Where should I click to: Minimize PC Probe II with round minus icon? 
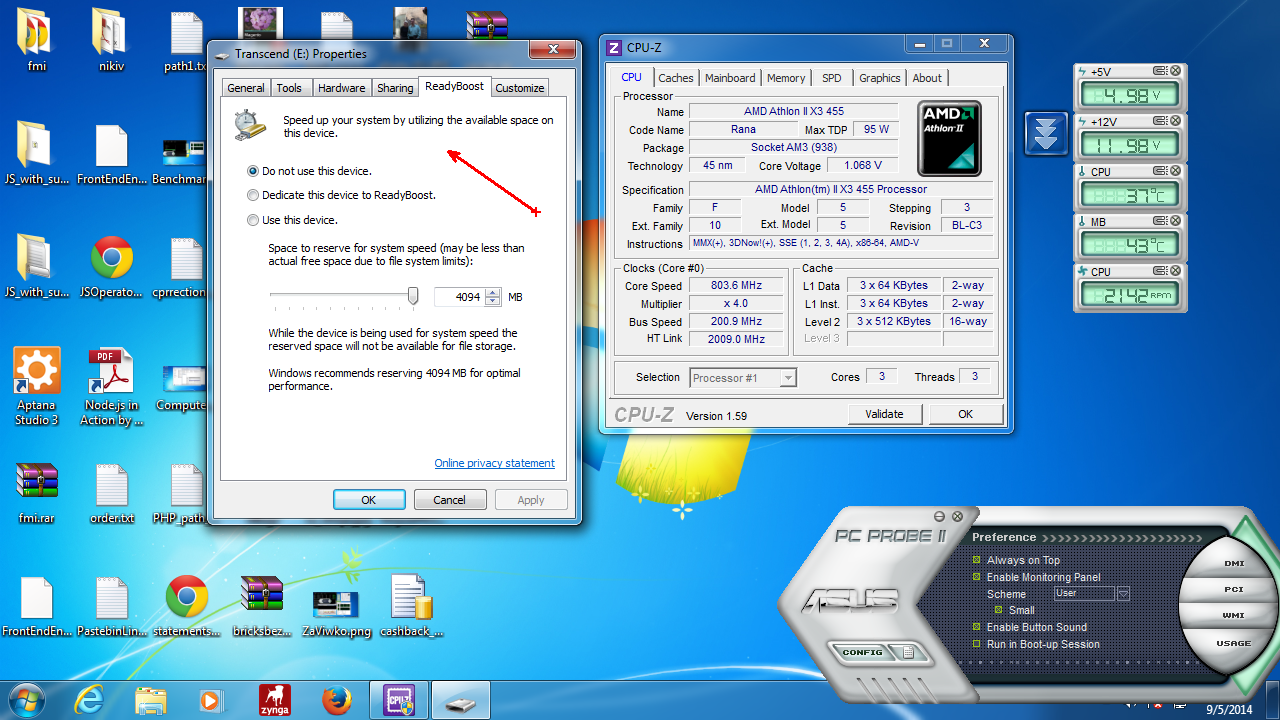click(x=939, y=517)
